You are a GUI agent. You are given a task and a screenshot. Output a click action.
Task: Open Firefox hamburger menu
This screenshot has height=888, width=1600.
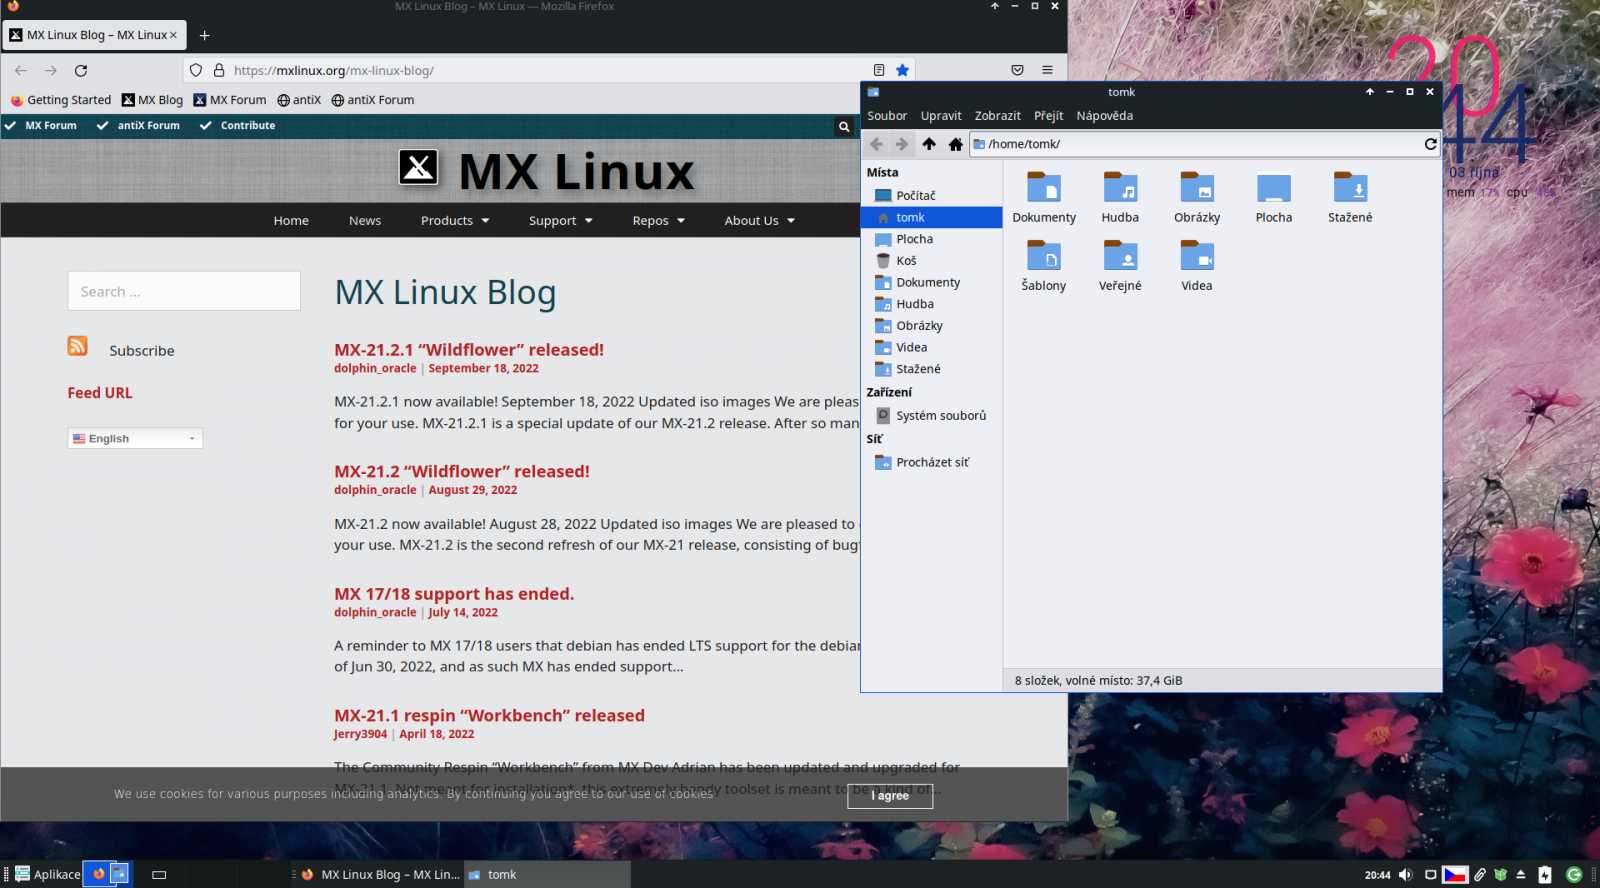coord(1047,70)
